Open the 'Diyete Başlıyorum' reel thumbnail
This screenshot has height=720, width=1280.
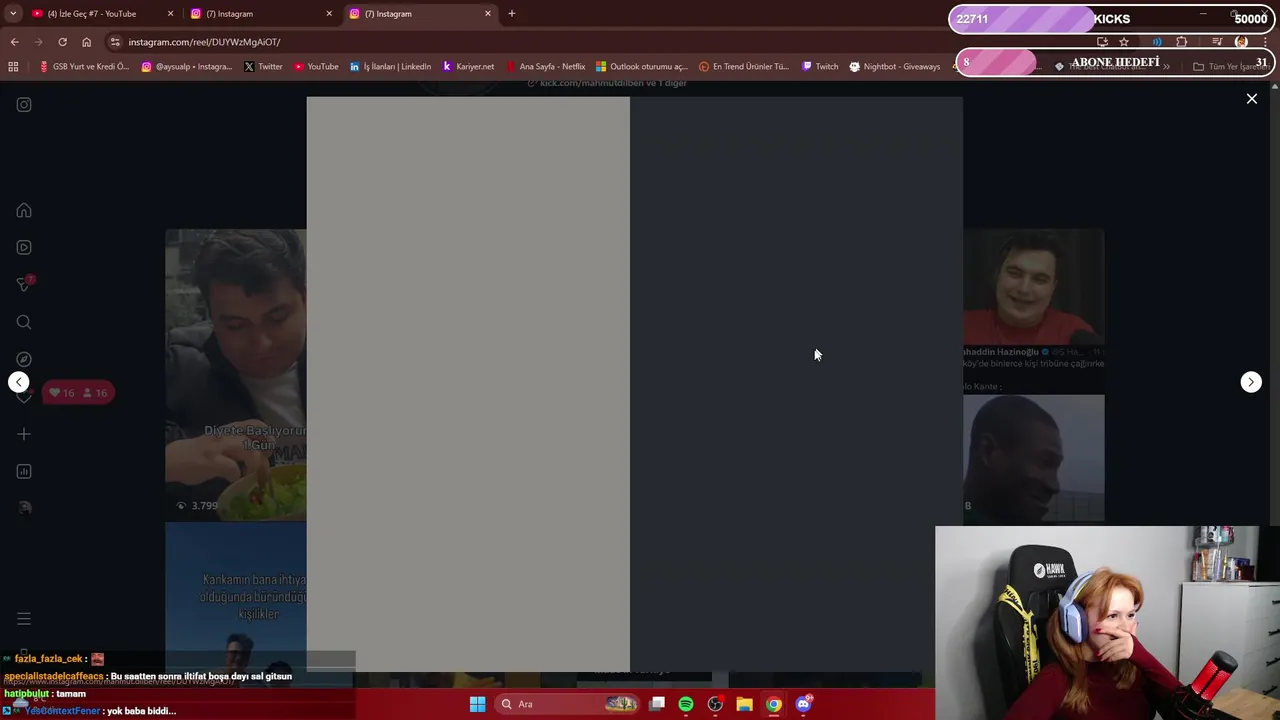click(x=236, y=375)
